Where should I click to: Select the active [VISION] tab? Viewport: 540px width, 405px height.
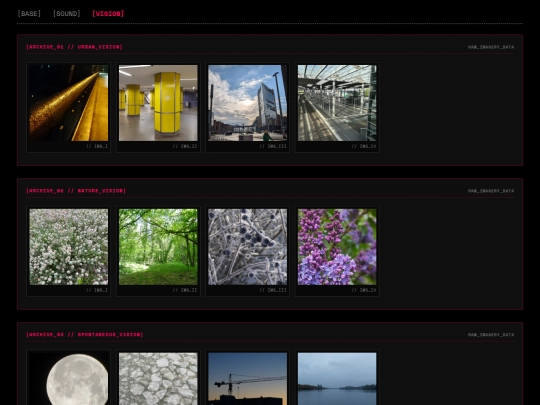coord(108,13)
